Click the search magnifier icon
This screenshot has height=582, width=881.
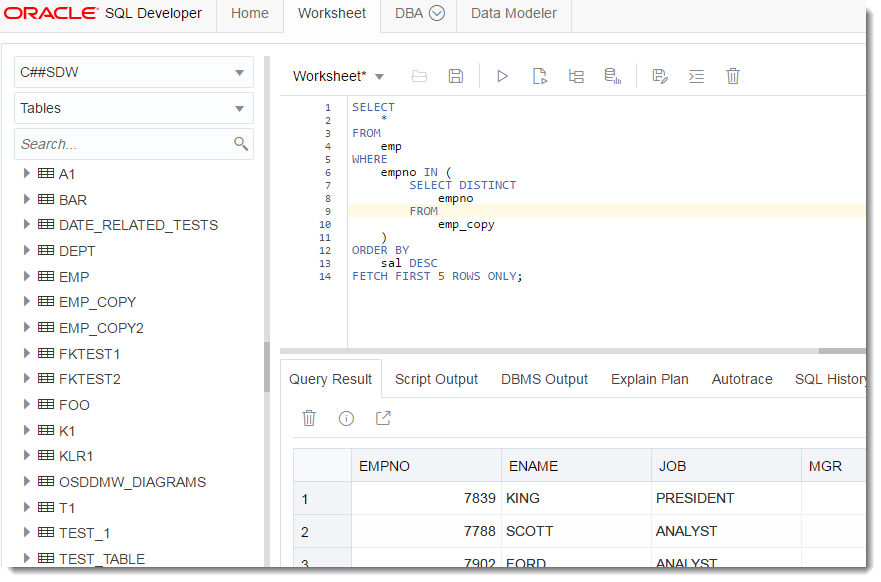[240, 144]
